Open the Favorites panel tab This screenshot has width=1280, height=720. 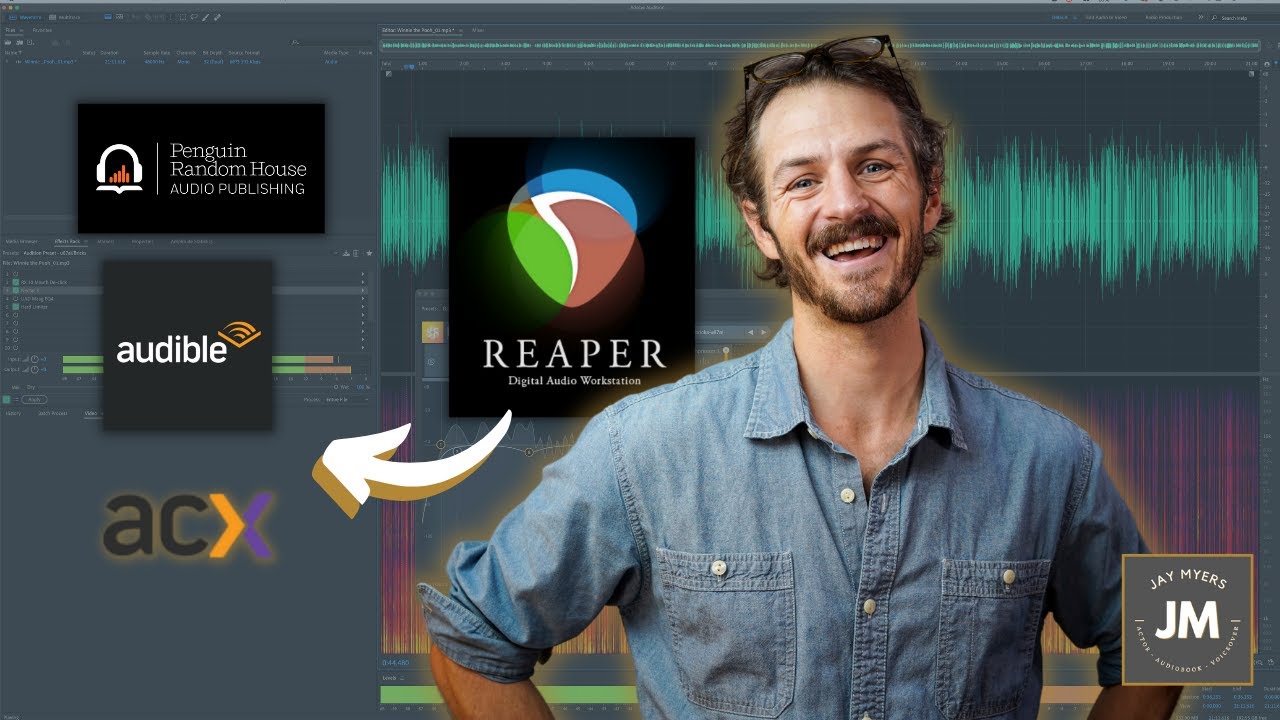click(42, 30)
